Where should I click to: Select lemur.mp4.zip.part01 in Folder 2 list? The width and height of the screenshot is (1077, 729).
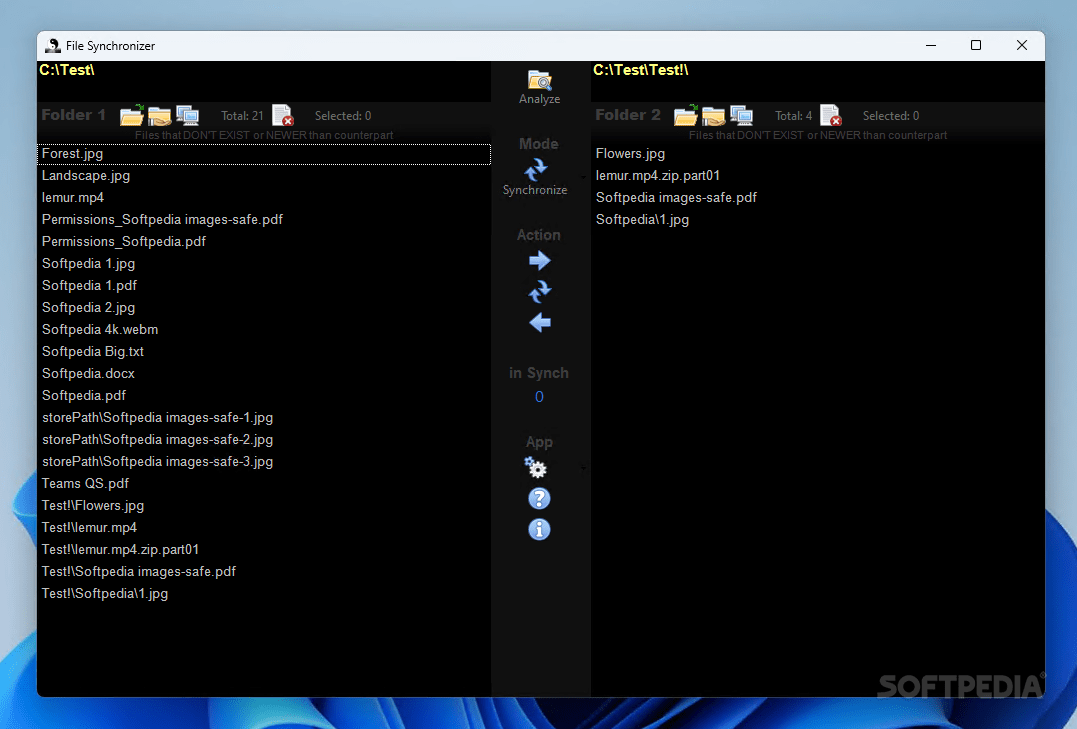[x=817, y=176]
